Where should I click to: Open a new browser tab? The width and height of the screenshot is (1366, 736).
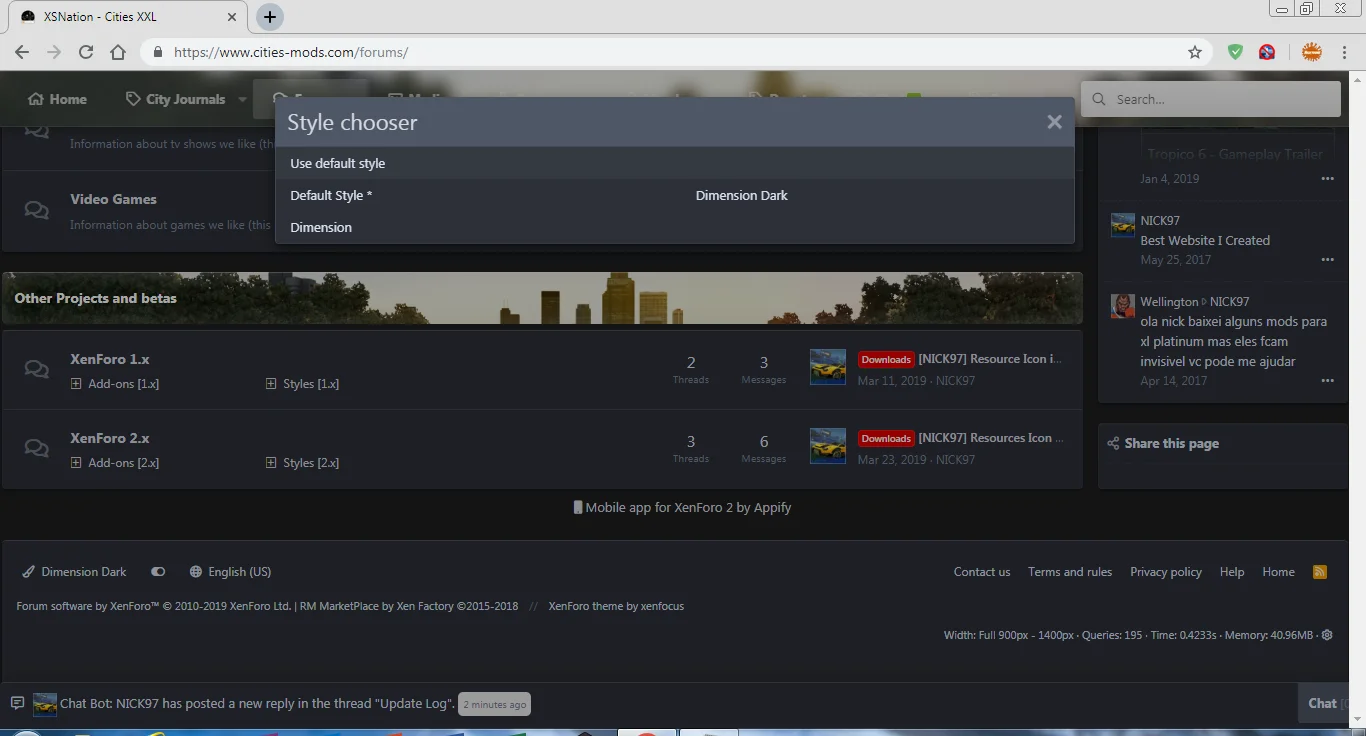[x=270, y=17]
